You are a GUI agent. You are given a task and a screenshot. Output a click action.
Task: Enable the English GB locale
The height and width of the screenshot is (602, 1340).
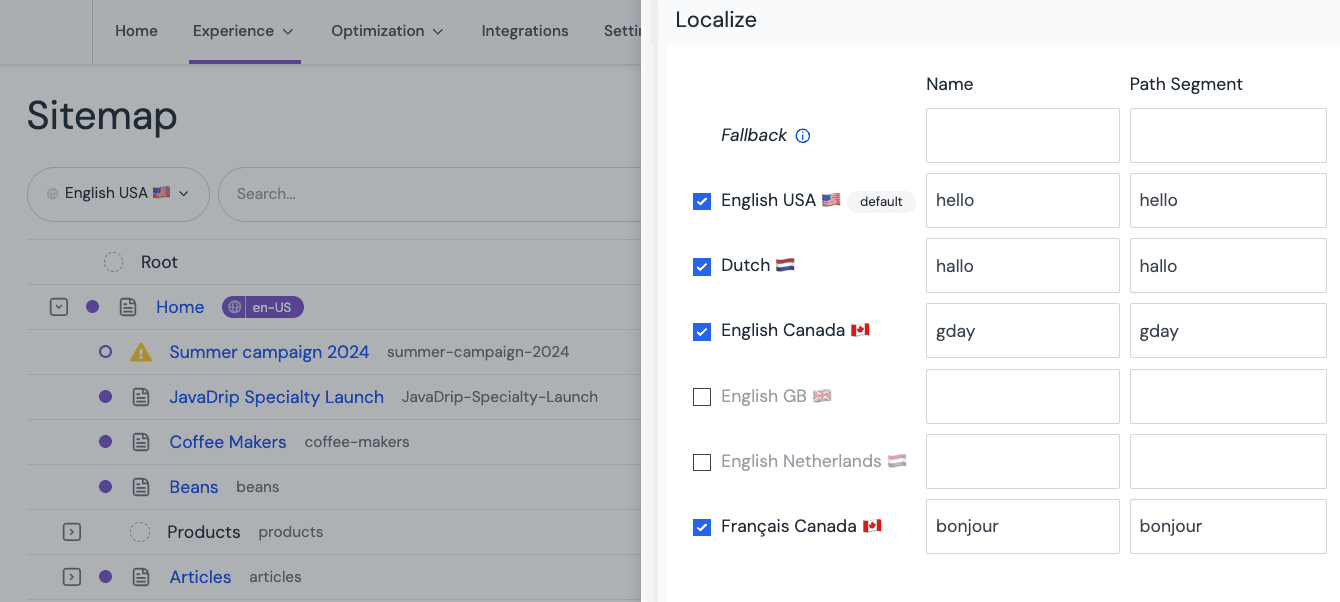(701, 396)
